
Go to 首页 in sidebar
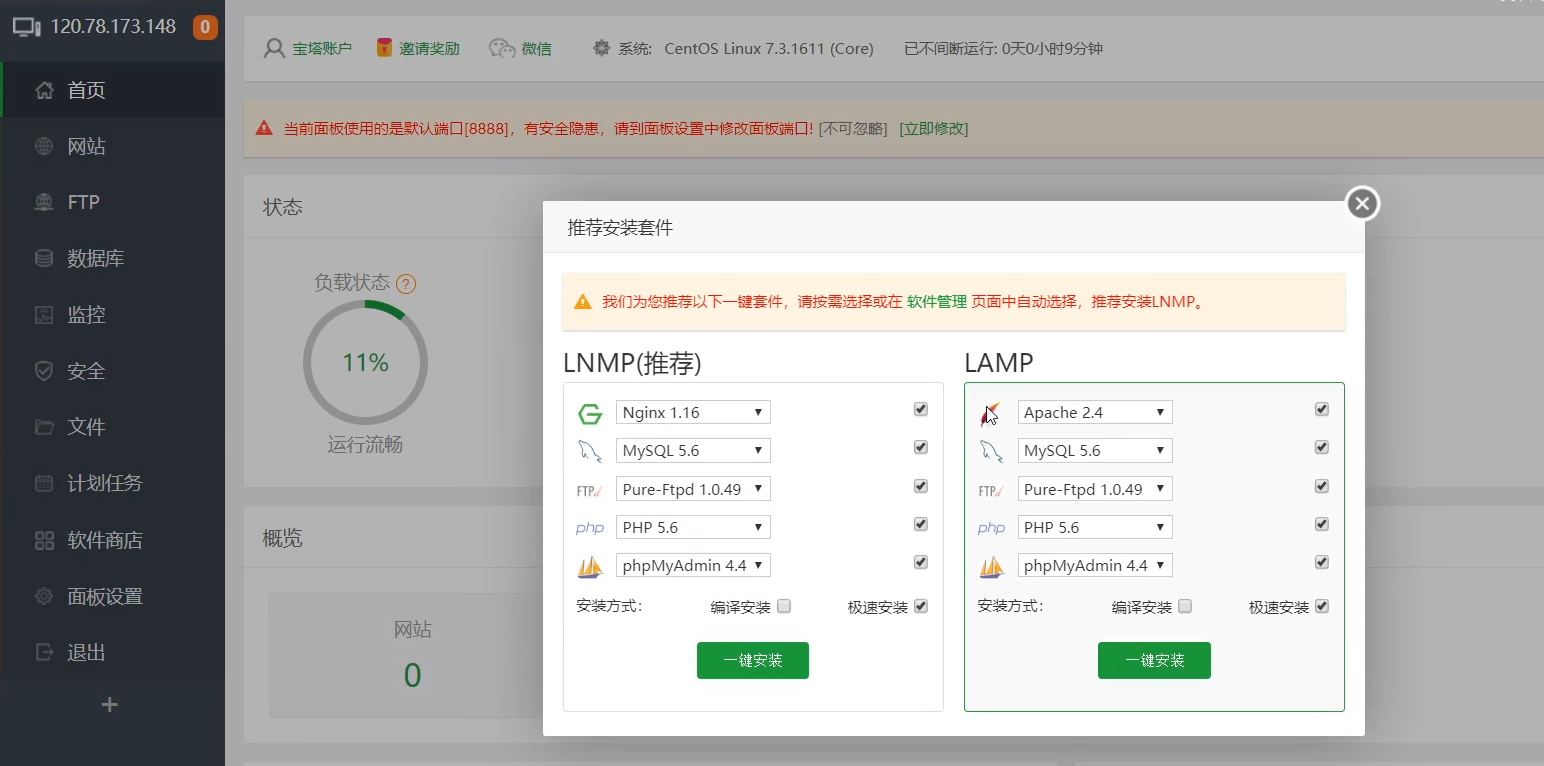click(x=113, y=90)
